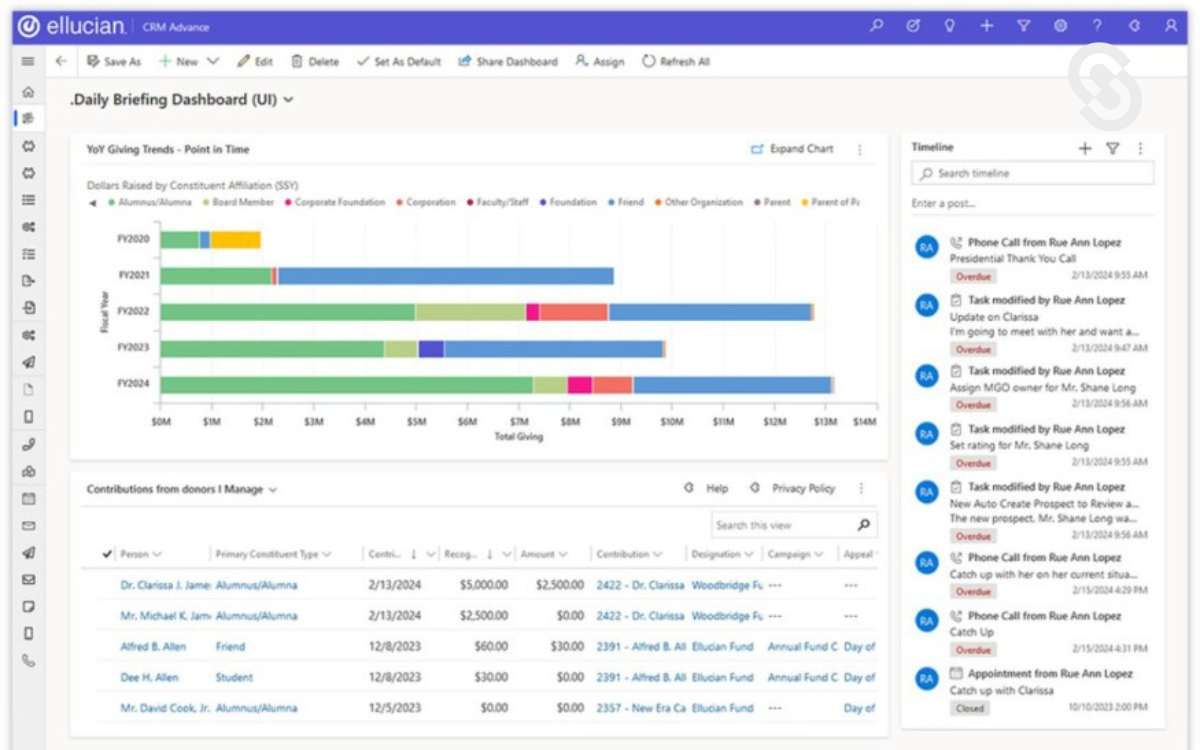
Task: Open the insights lightbulb icon
Action: pos(949,27)
